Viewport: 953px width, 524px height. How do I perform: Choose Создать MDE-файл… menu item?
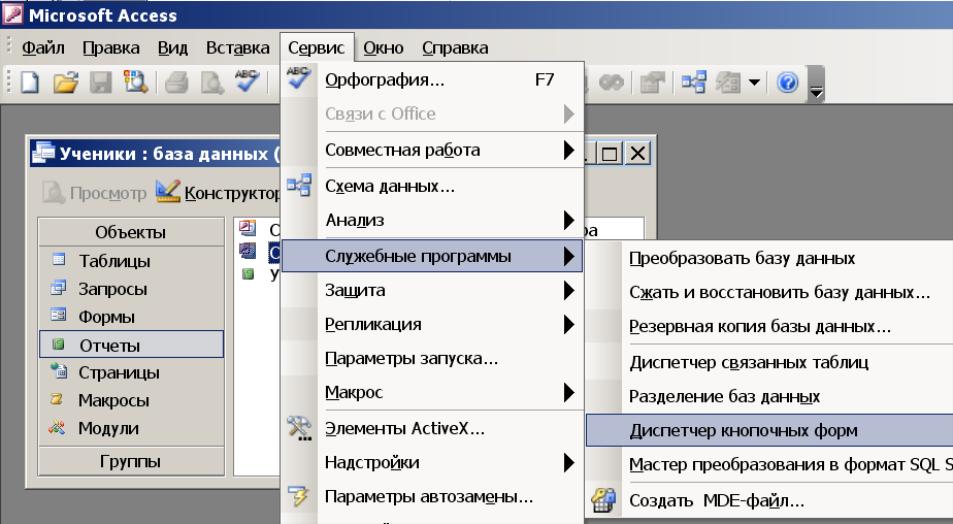click(x=769, y=500)
